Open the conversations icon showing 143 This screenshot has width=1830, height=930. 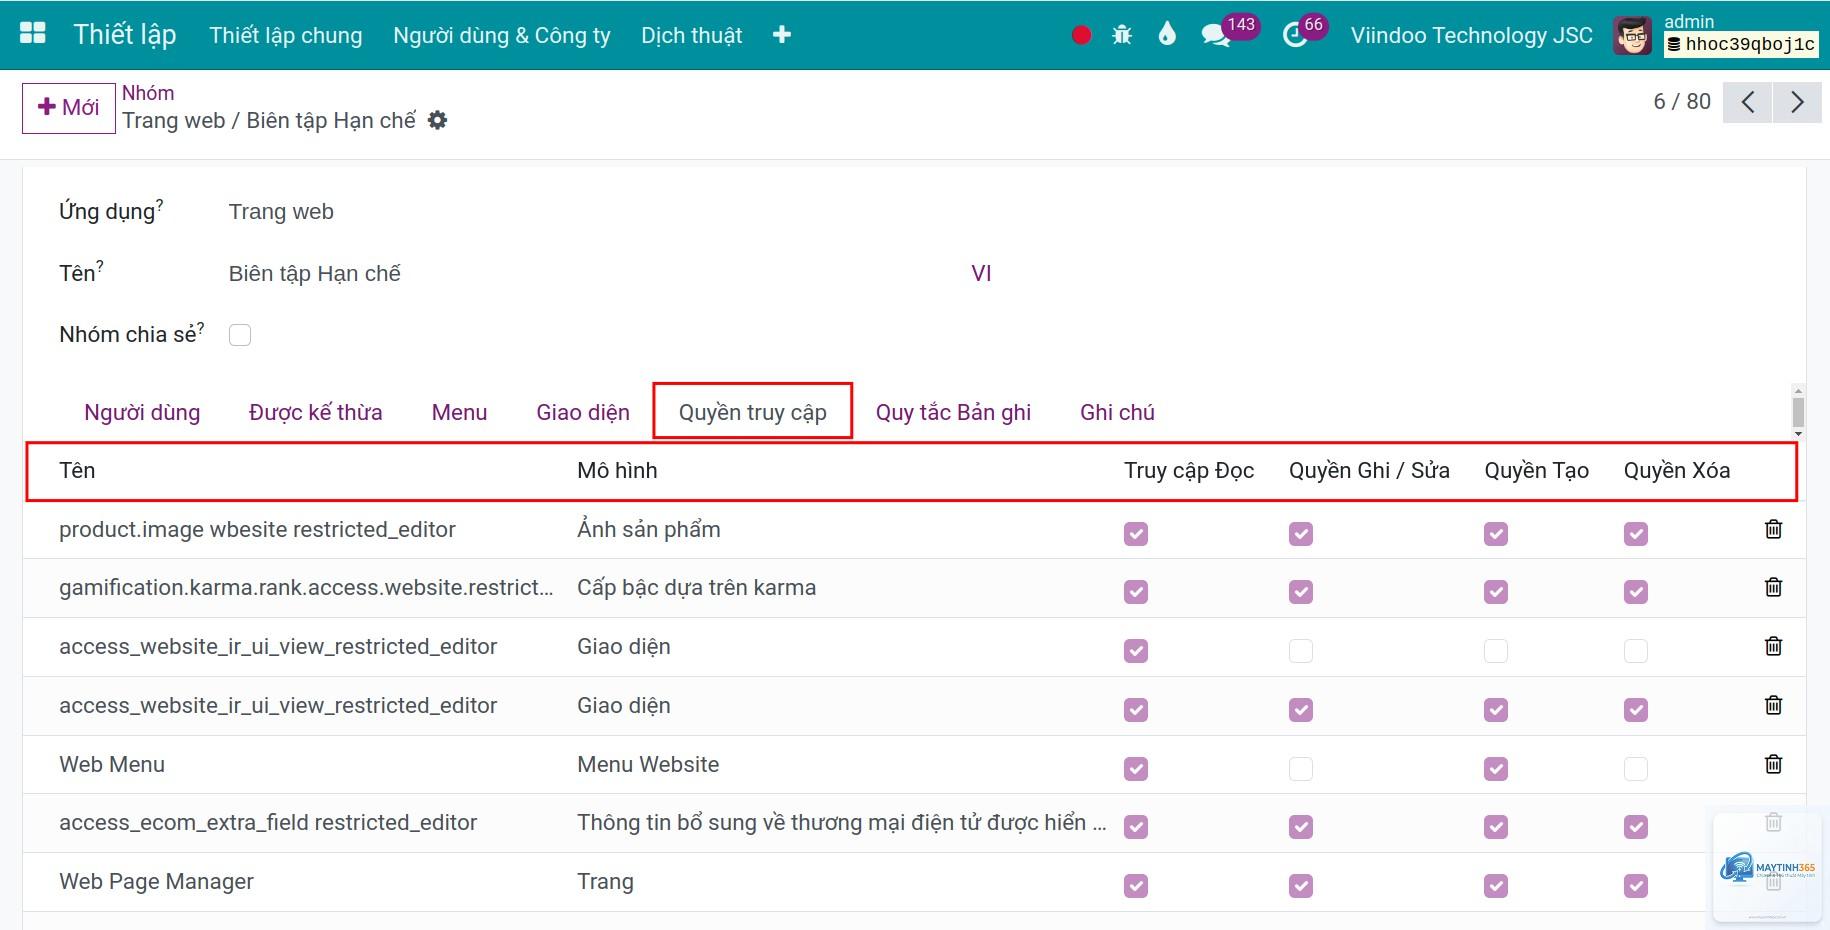1216,35
